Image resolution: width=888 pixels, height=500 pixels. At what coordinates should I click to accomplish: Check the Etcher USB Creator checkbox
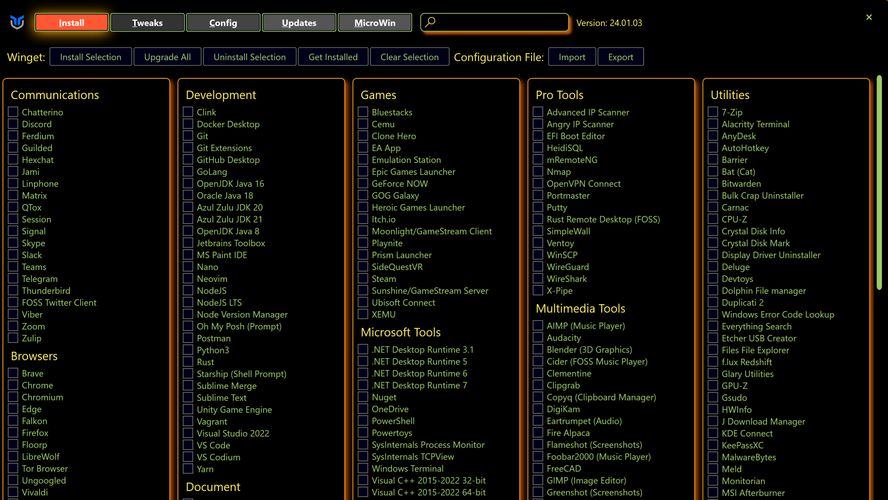pos(713,337)
